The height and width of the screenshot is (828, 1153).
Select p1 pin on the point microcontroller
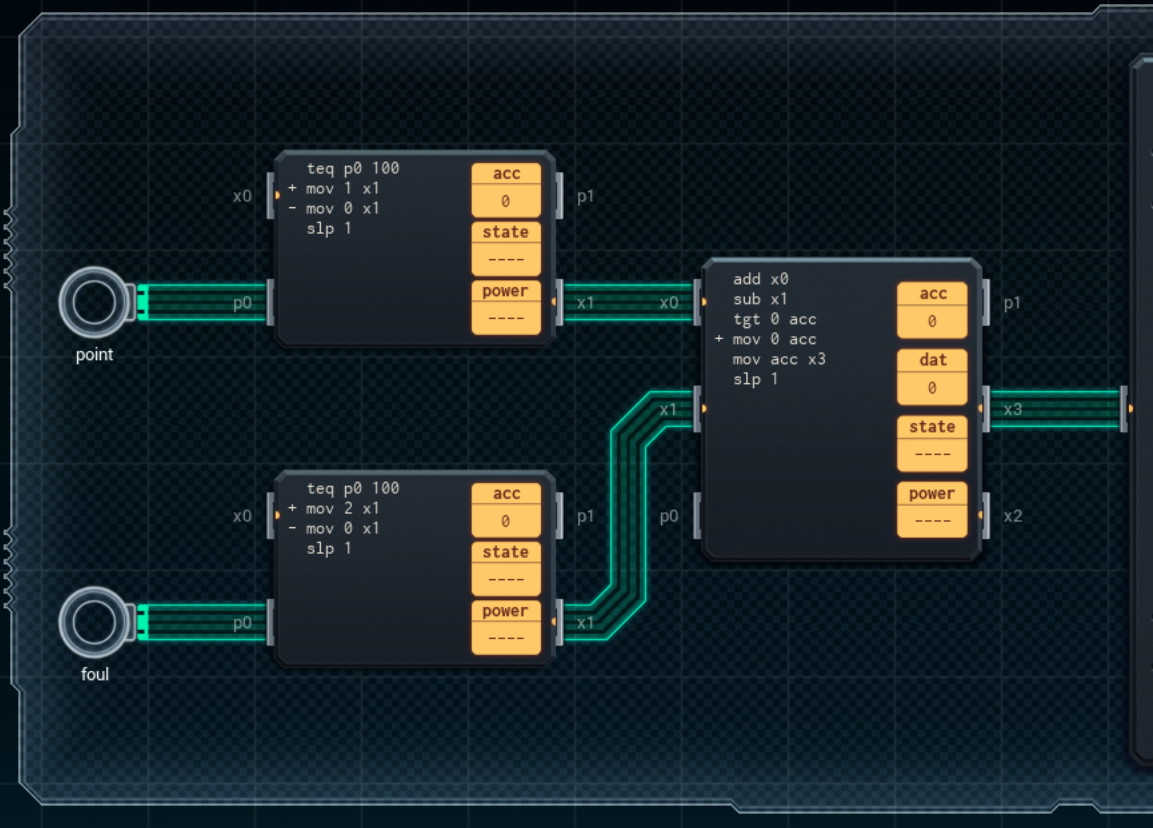point(561,196)
